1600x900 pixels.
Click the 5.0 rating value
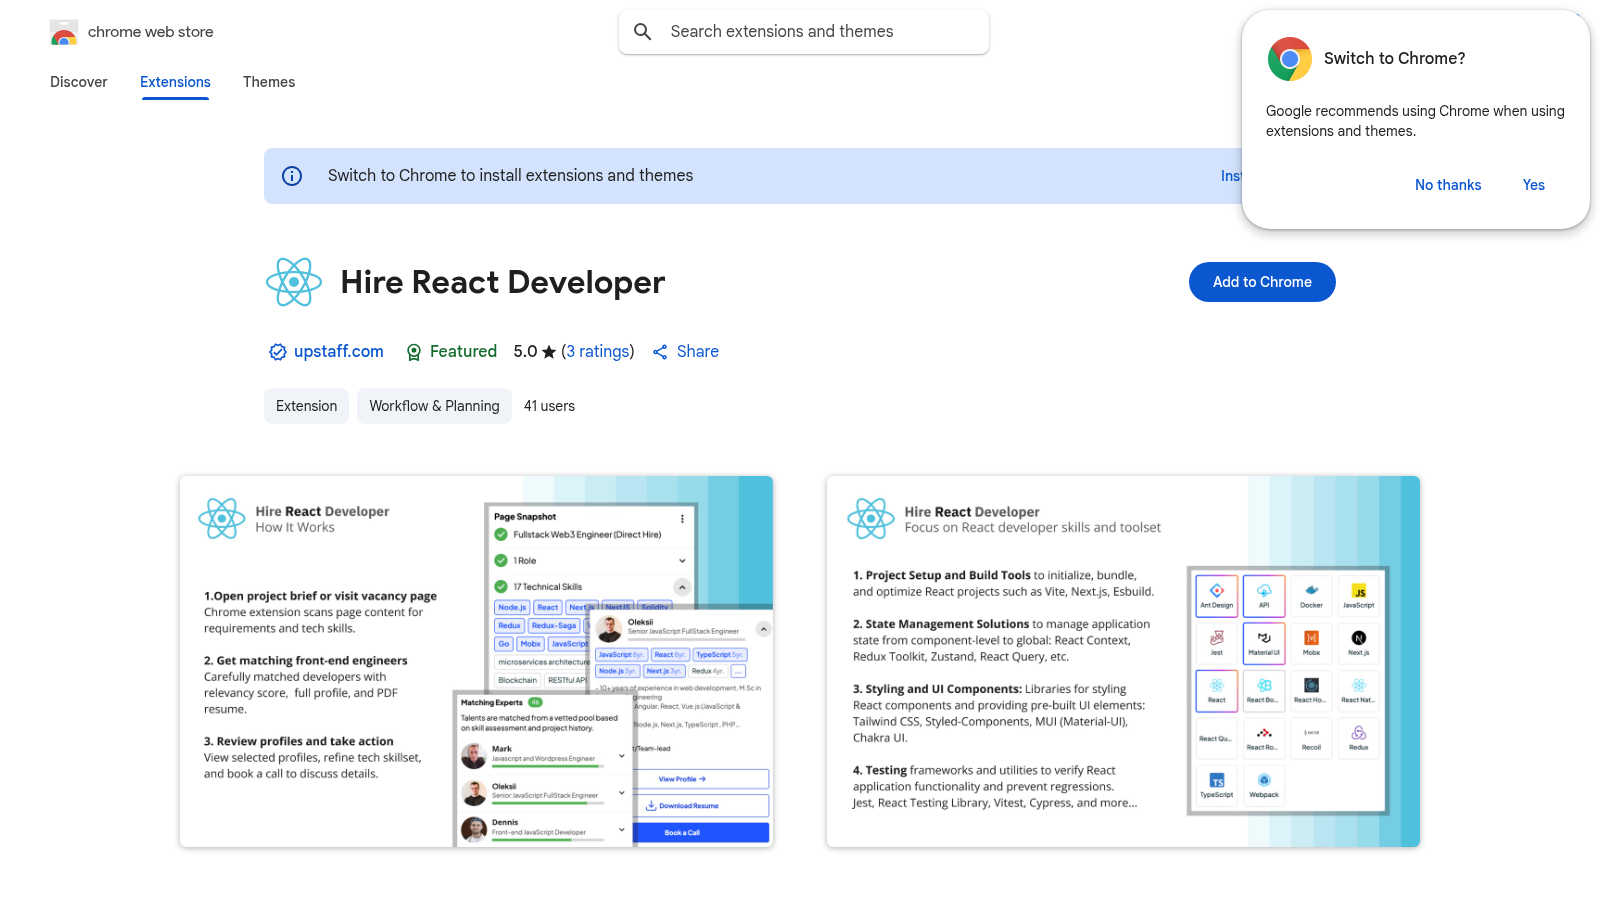pos(525,352)
